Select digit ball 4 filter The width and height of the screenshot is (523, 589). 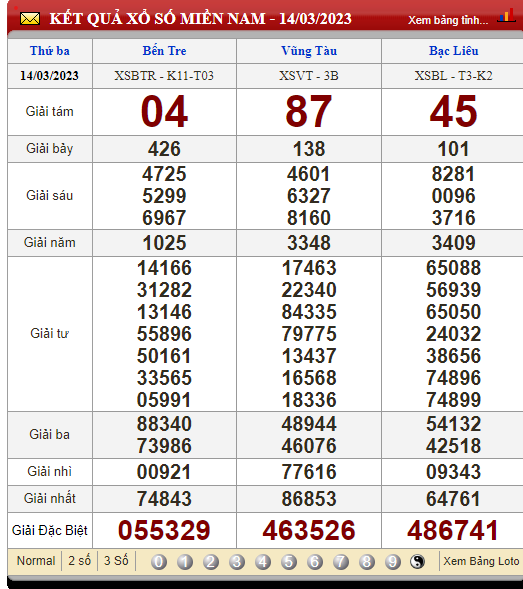[x=263, y=562]
